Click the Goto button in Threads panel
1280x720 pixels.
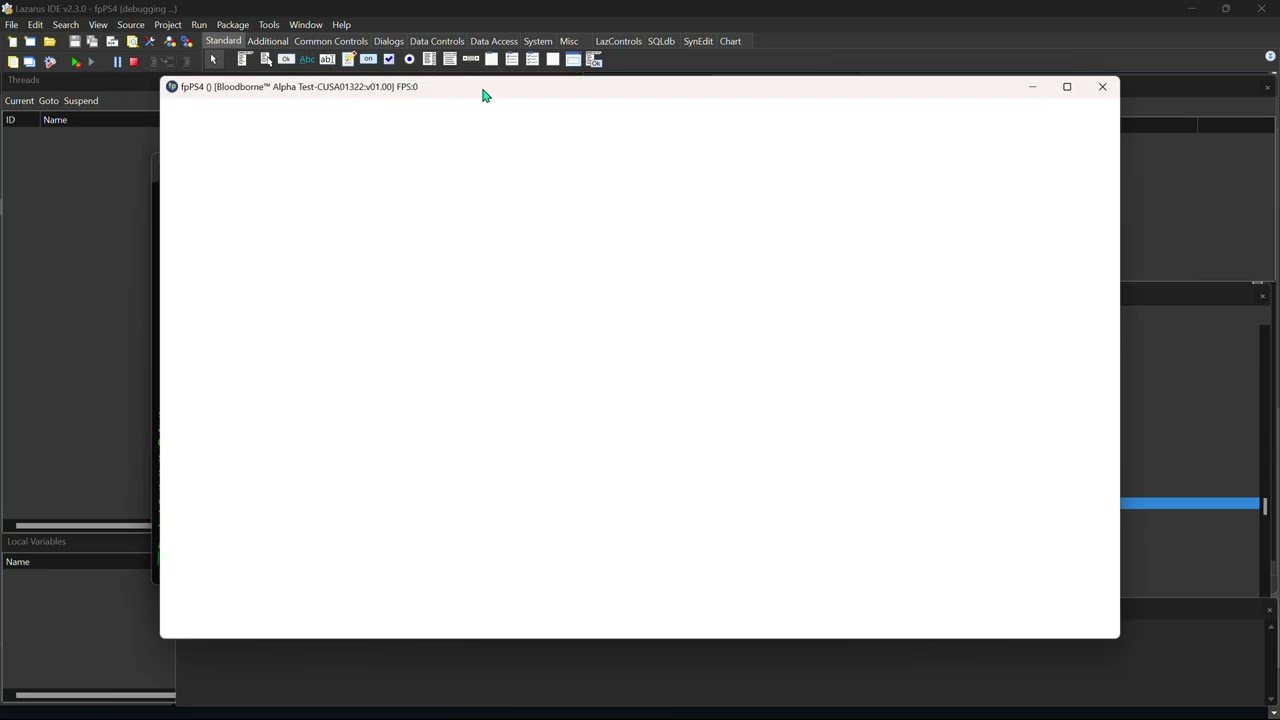49,101
